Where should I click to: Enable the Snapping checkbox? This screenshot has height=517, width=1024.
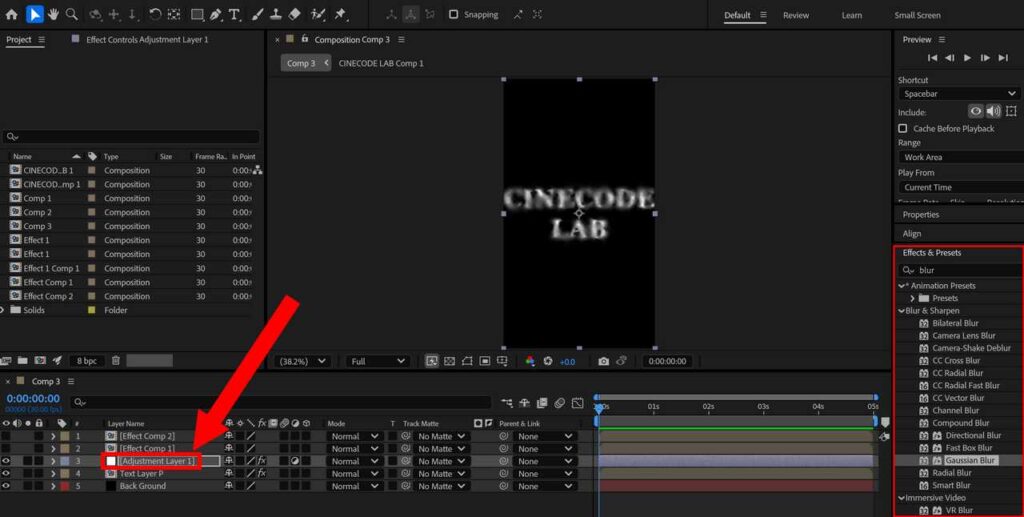coord(453,14)
